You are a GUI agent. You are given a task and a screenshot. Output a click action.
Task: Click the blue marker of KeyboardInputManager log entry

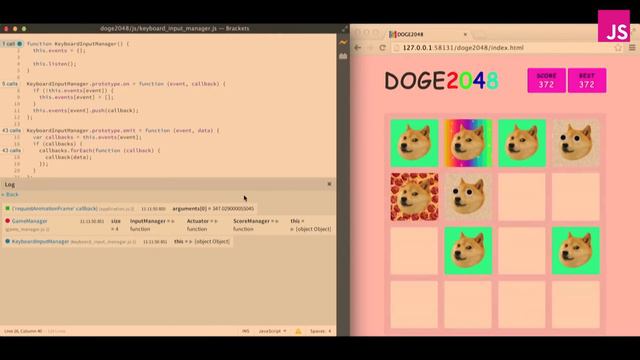click(7, 241)
